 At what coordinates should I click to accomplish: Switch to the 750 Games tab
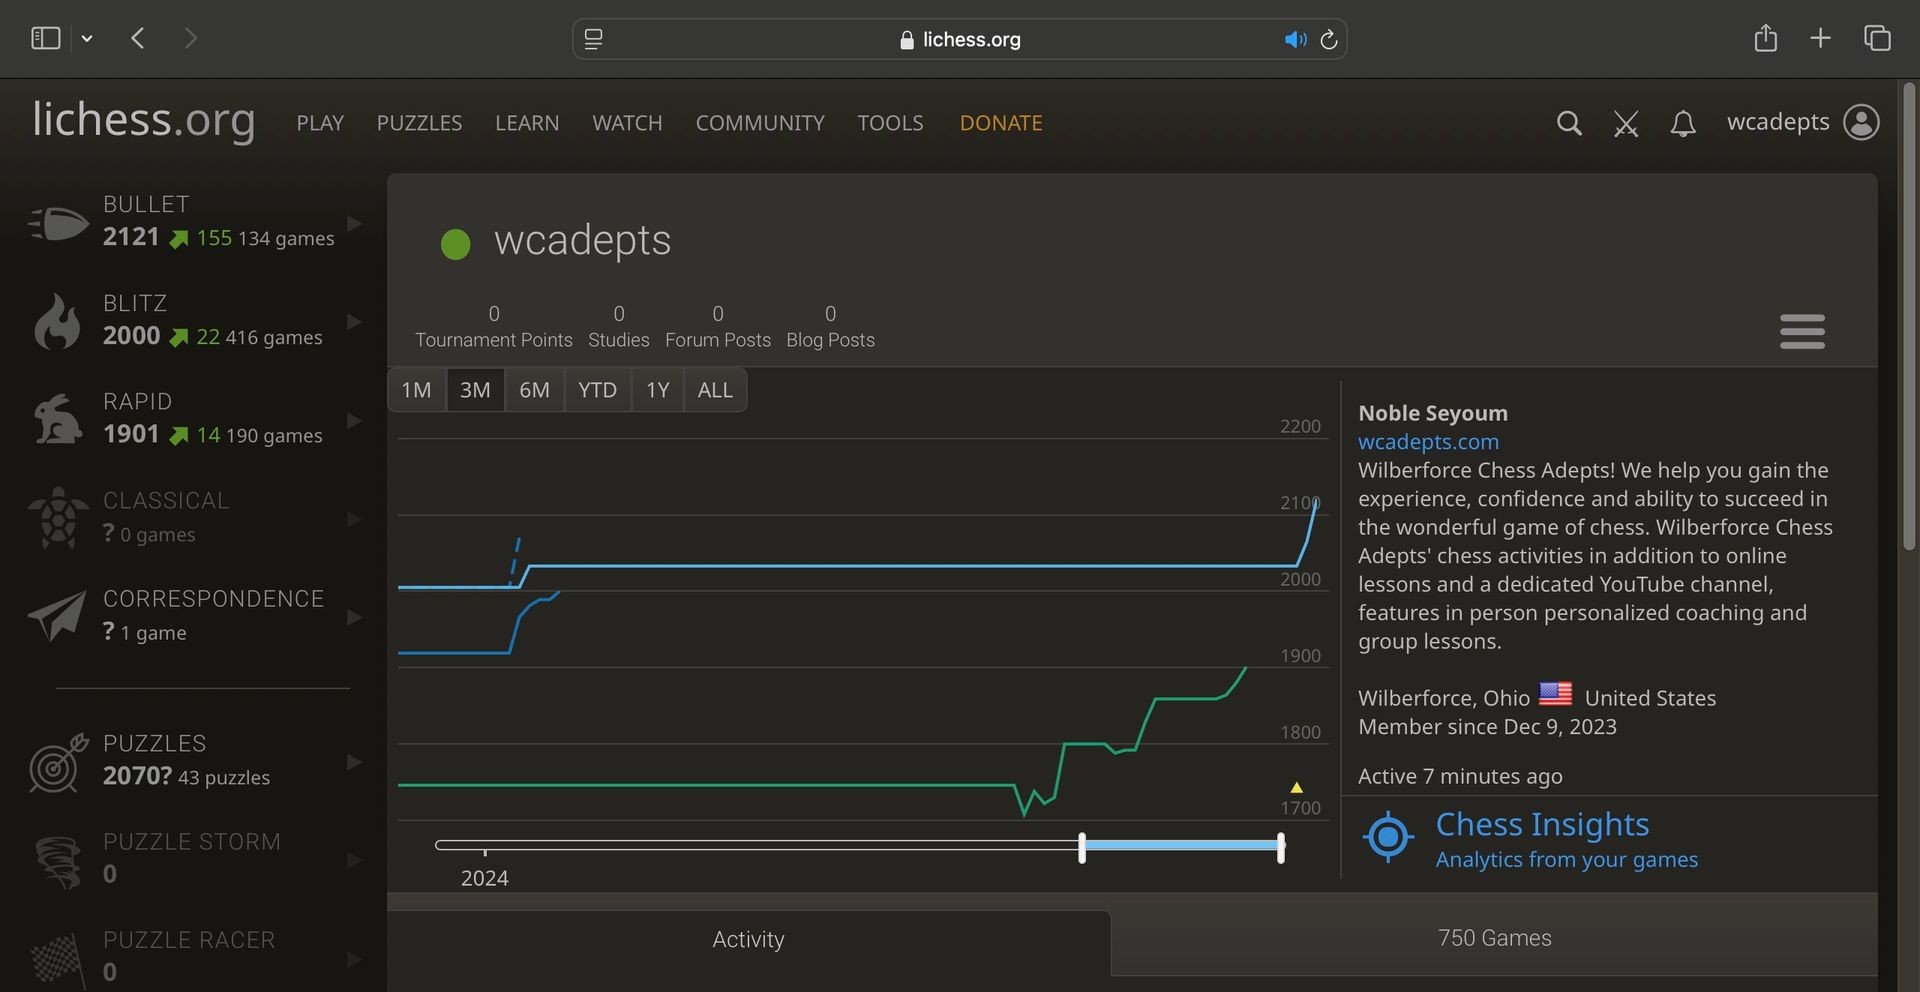pos(1494,938)
